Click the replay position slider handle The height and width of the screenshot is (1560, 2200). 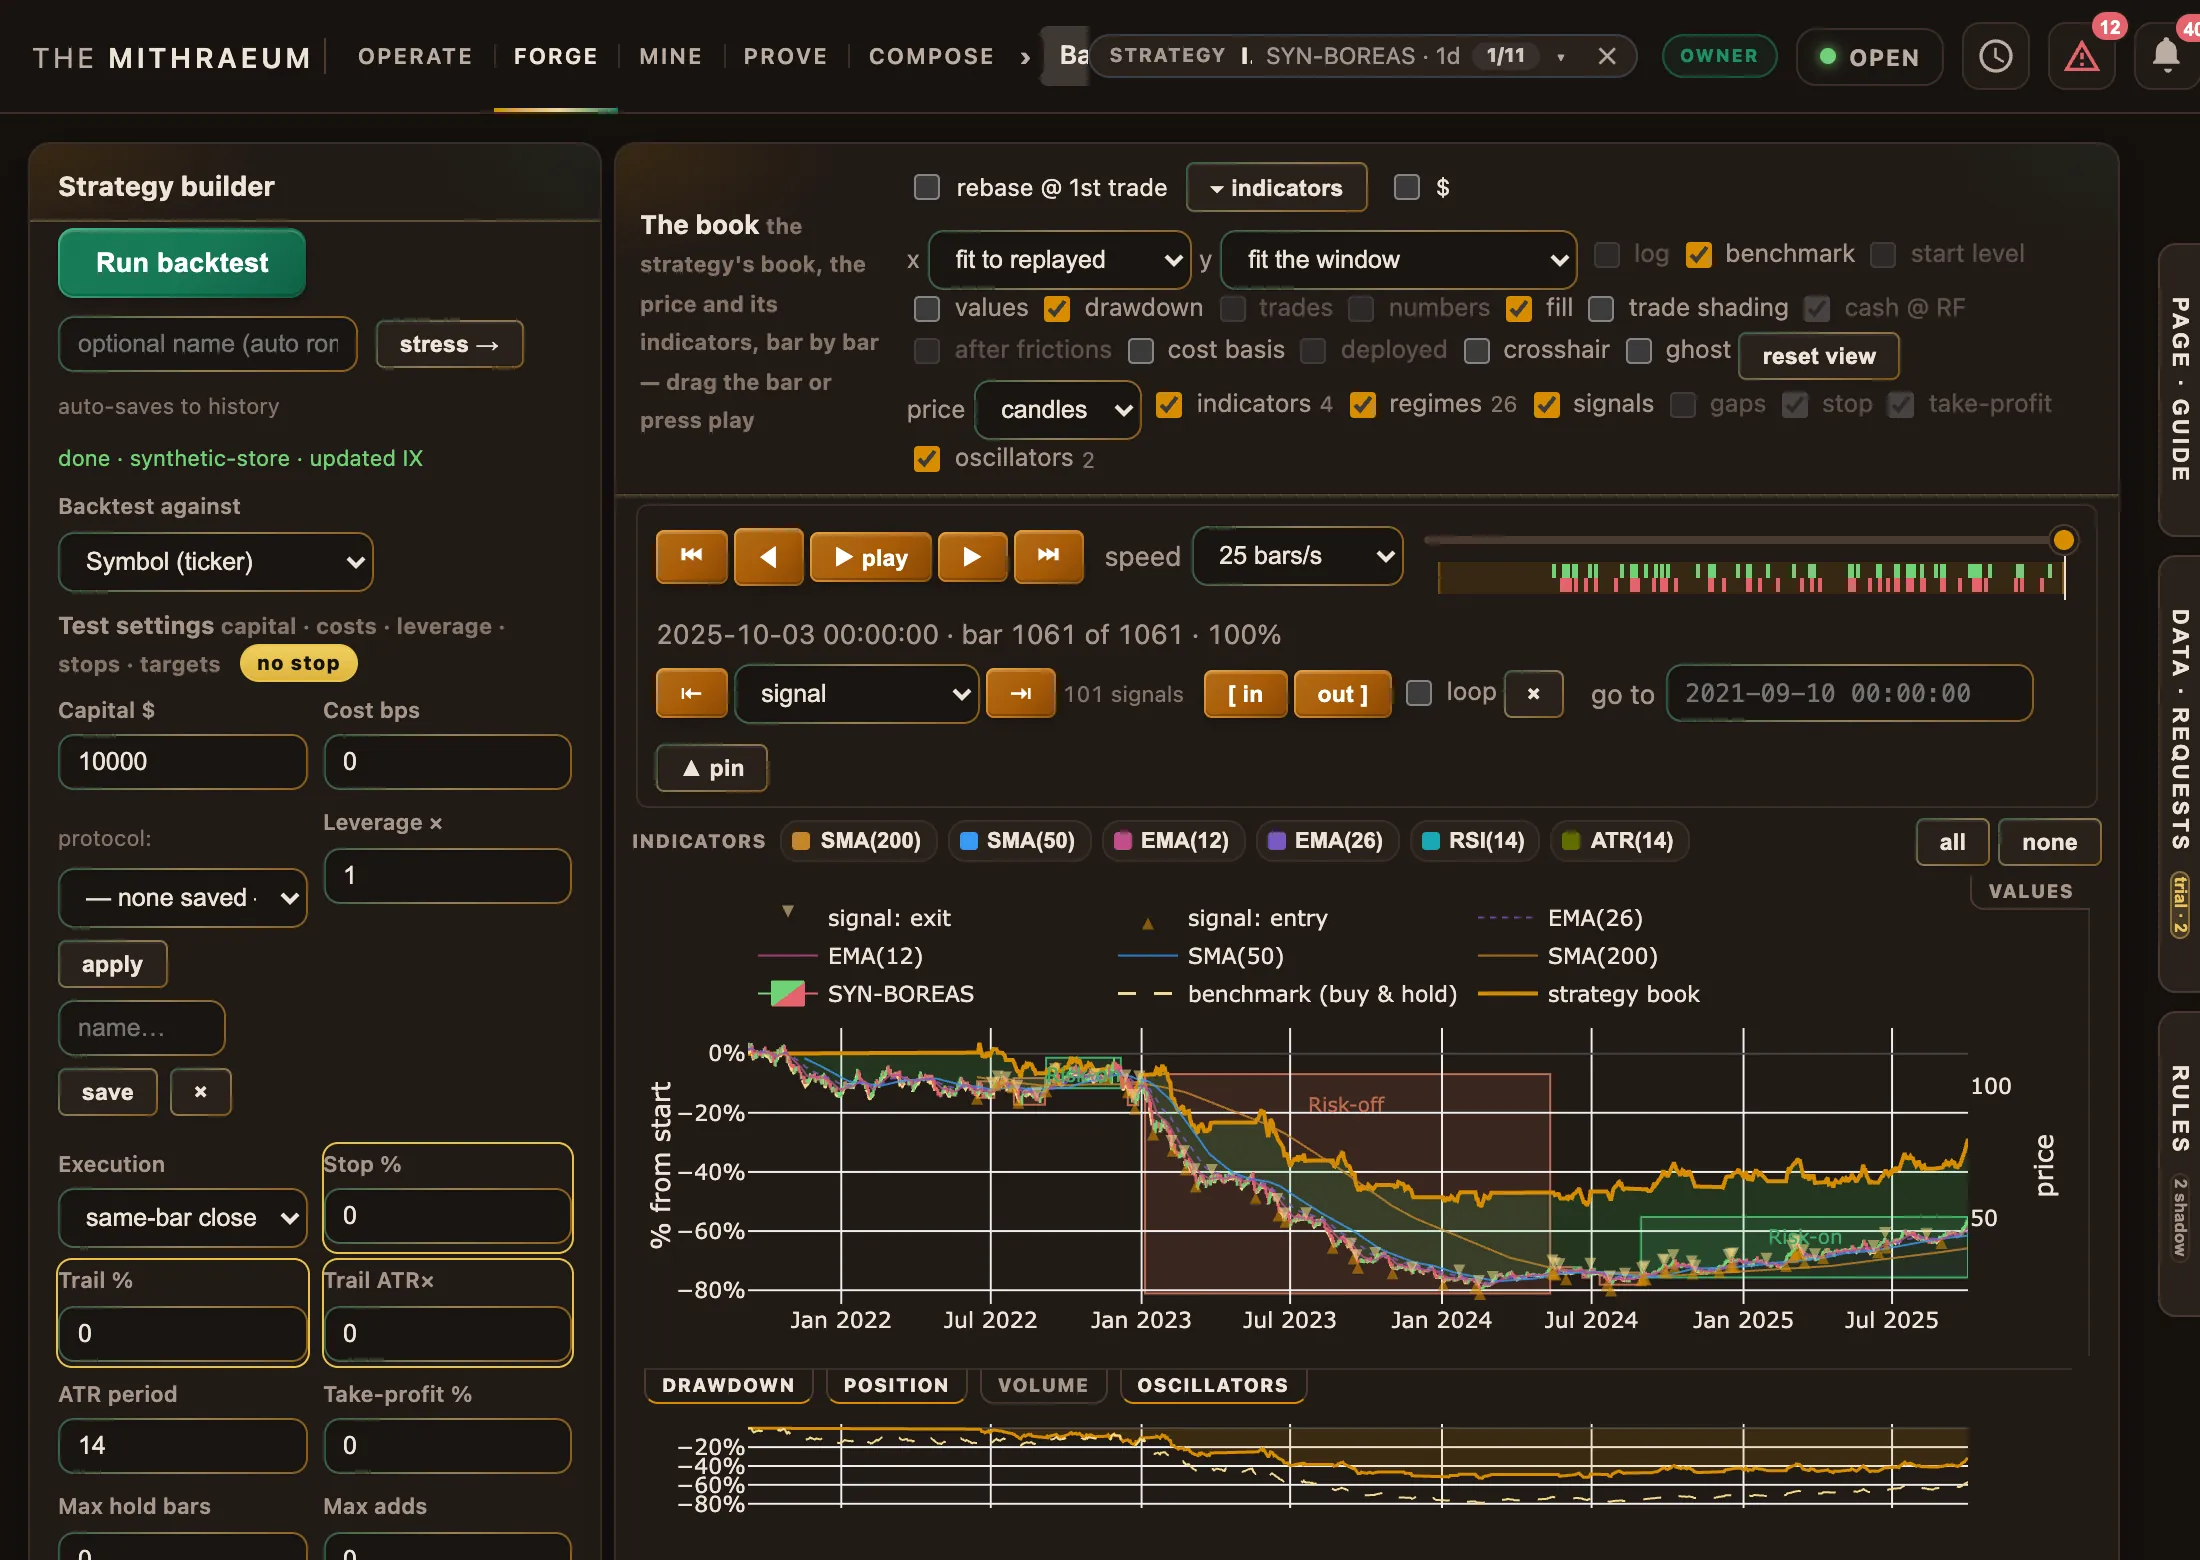(x=2063, y=541)
